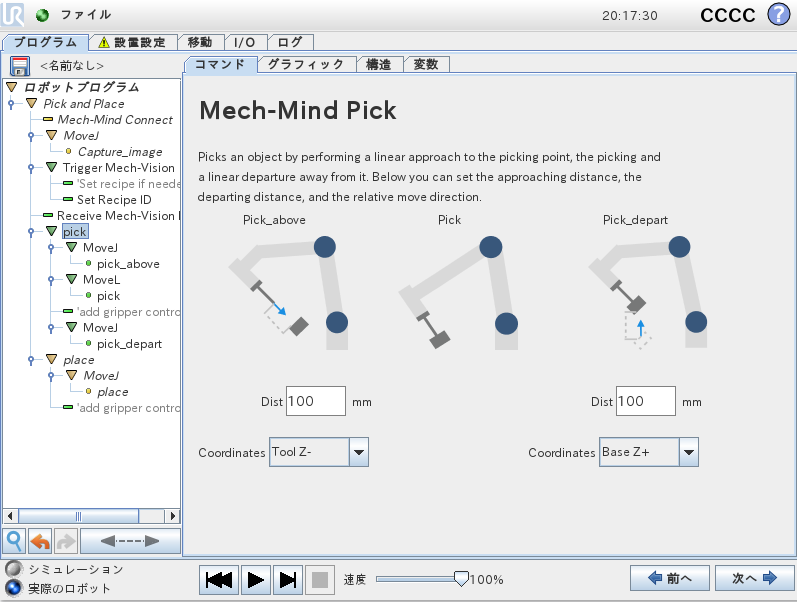
Task: Click the UR logo icon
Action: point(12,14)
